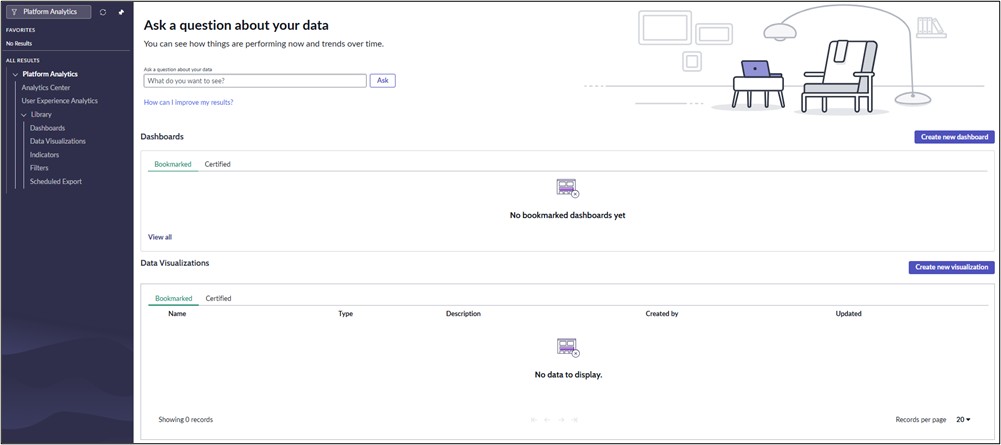Go to the previous page of records
1001x445 pixels.
(547, 419)
